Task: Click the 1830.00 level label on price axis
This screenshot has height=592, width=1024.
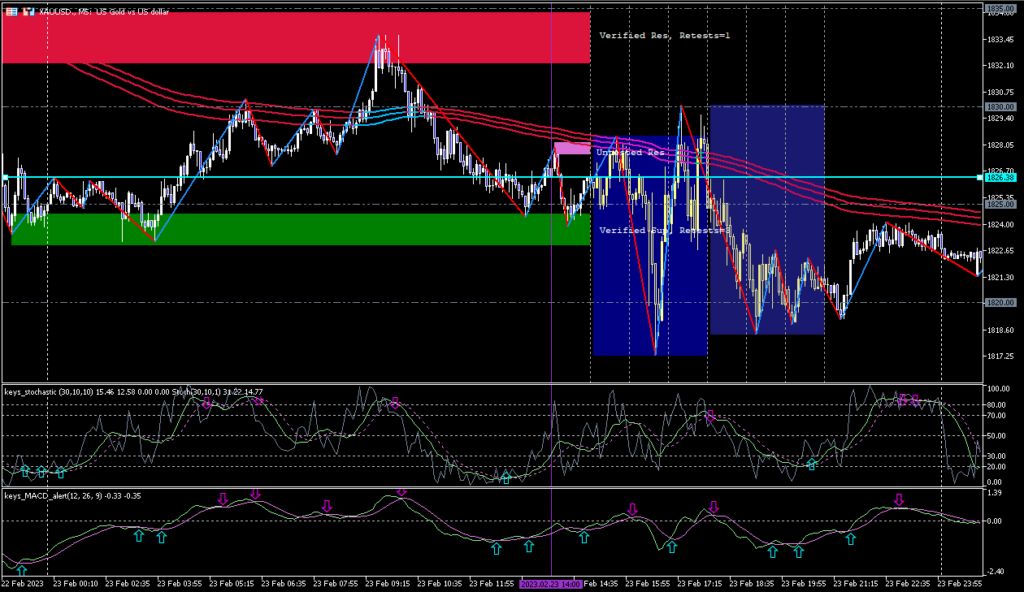Action: 1000,106
